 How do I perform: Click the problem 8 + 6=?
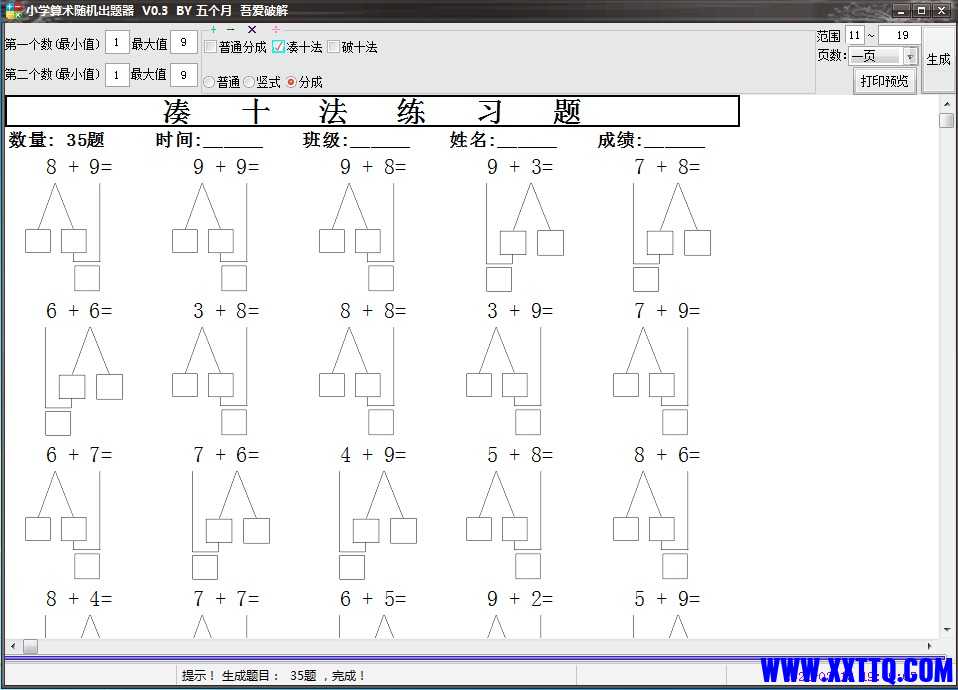667,455
